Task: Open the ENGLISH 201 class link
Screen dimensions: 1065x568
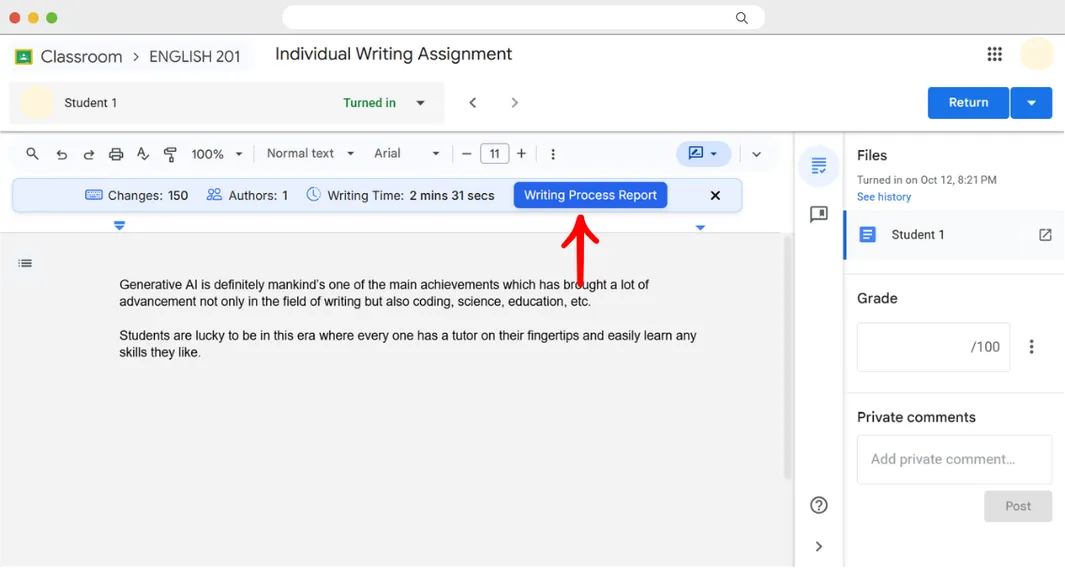Action: tap(195, 56)
